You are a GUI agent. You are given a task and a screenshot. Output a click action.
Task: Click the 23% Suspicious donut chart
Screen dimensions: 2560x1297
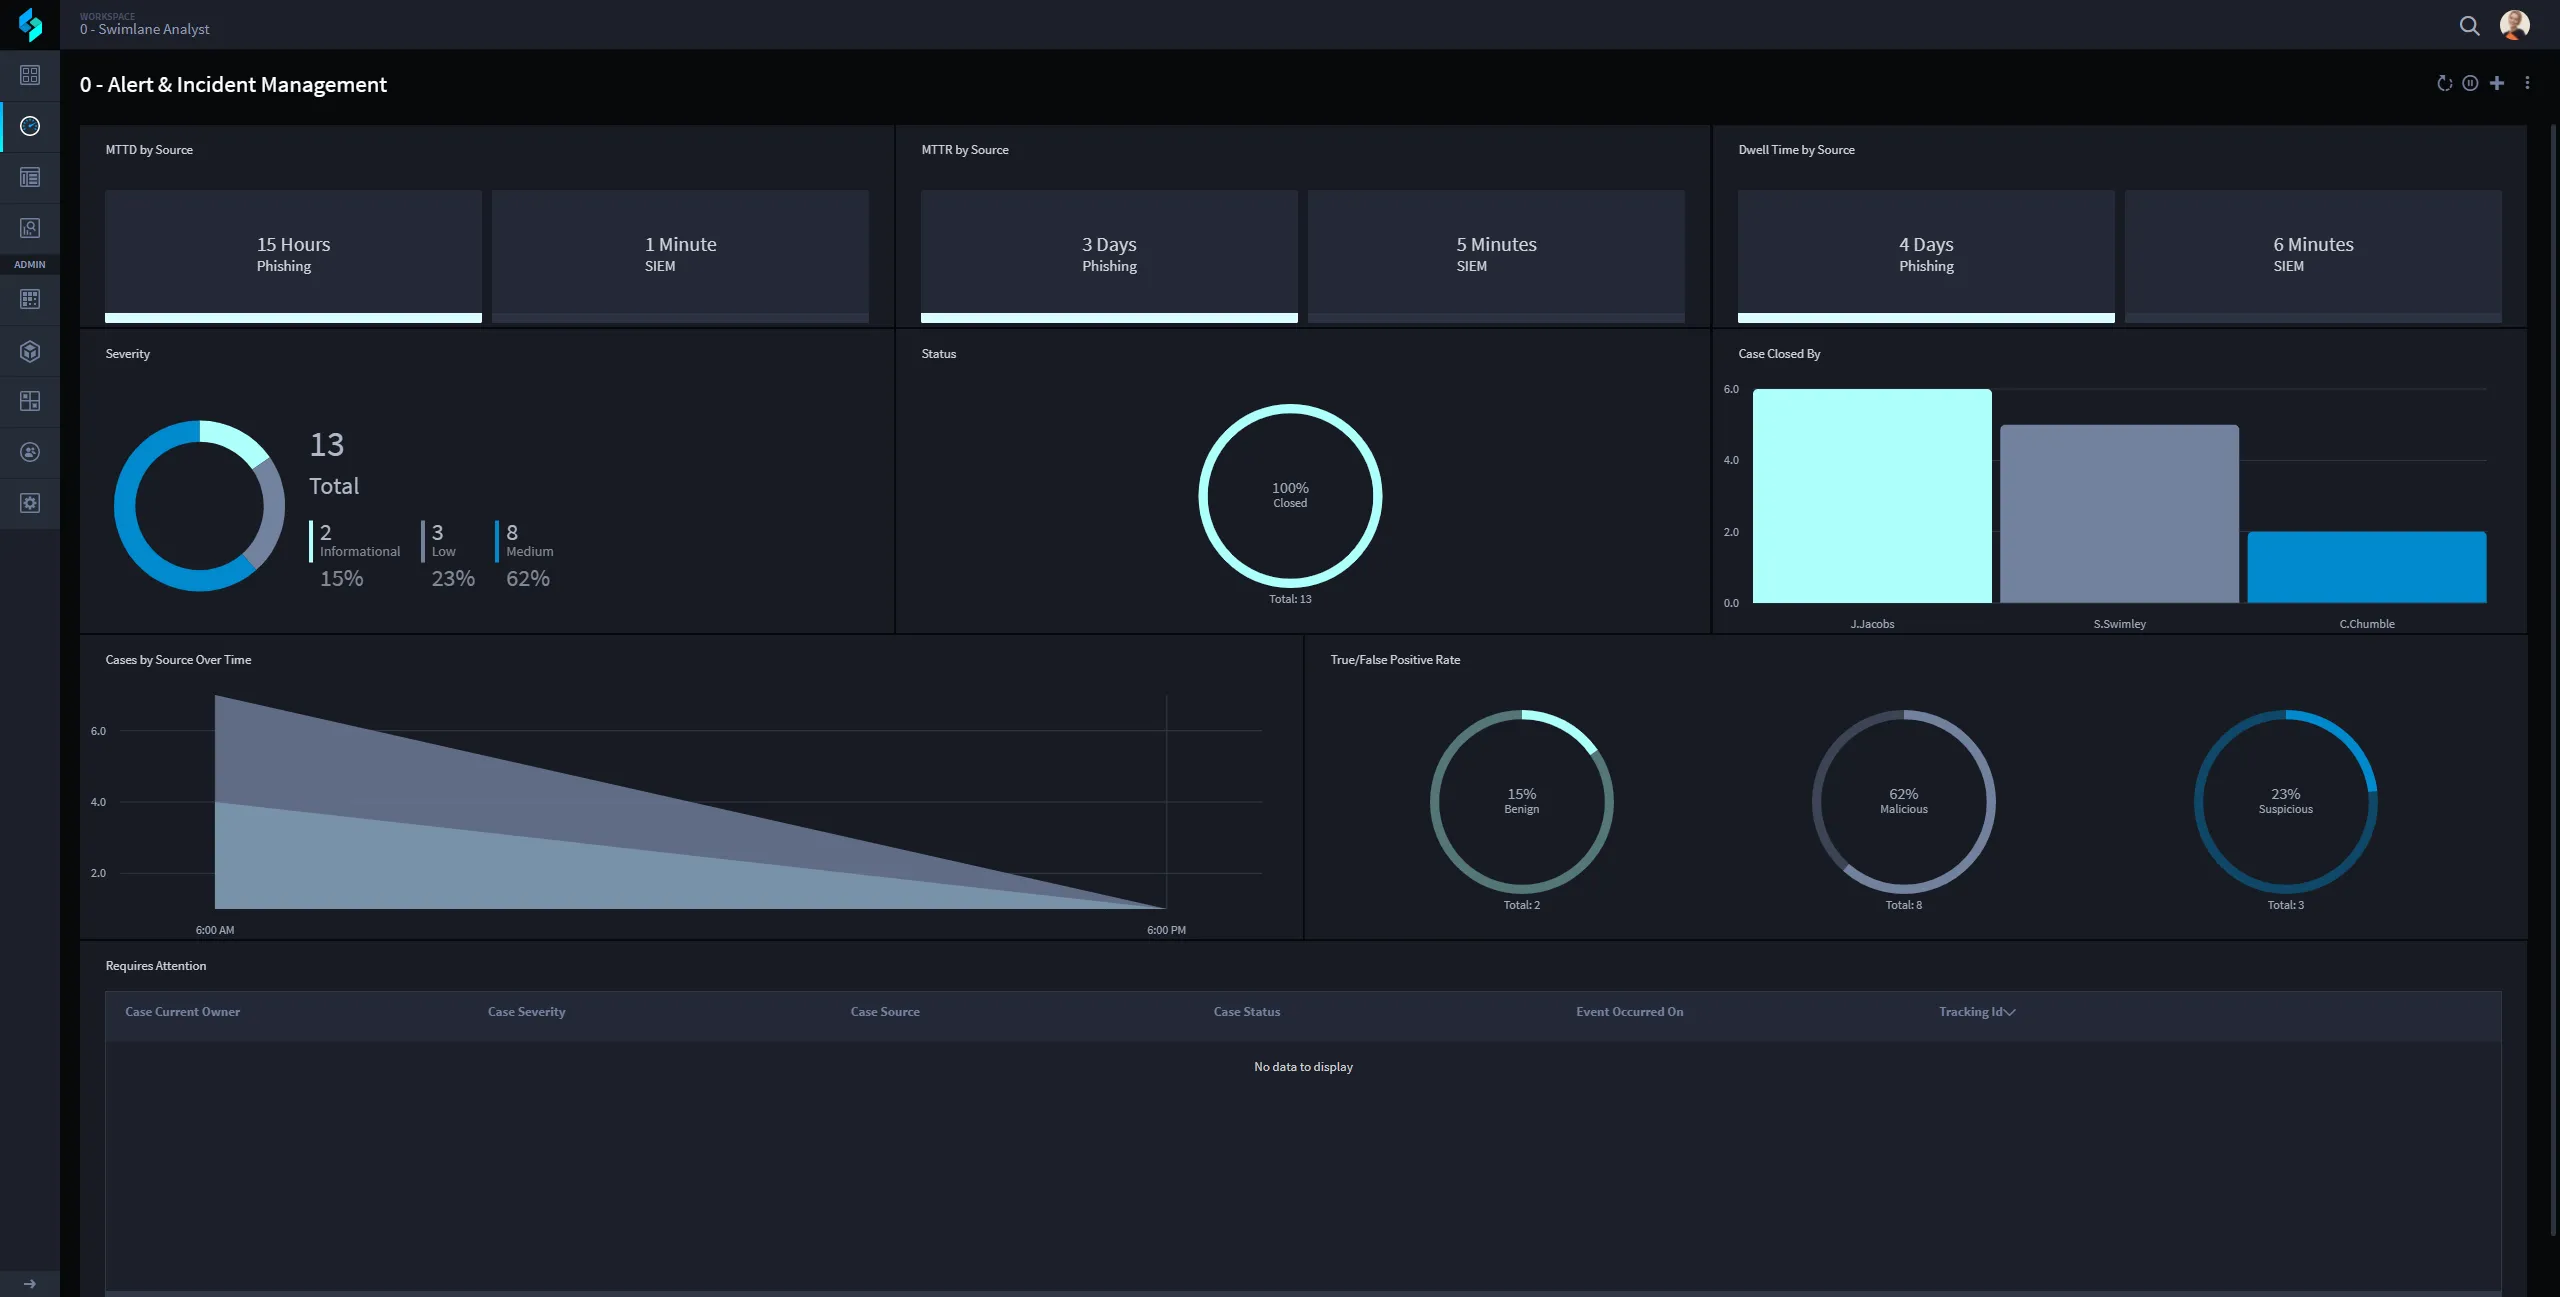coord(2285,801)
